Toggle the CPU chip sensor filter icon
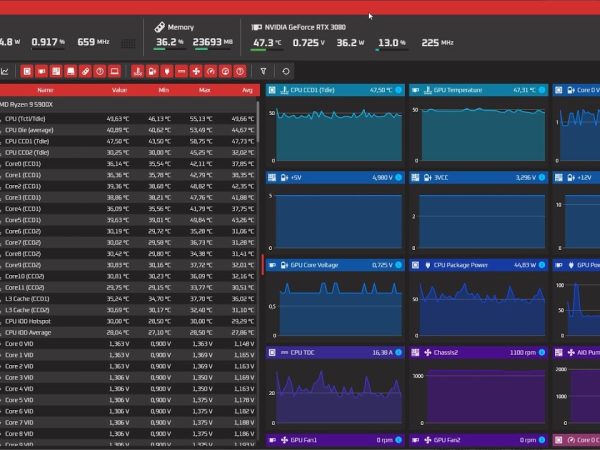Image resolution: width=600 pixels, height=450 pixels. [x=27, y=71]
